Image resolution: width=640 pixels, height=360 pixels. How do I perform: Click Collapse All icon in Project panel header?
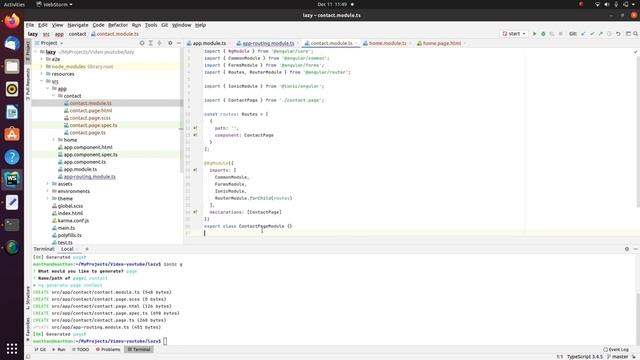pos(160,43)
